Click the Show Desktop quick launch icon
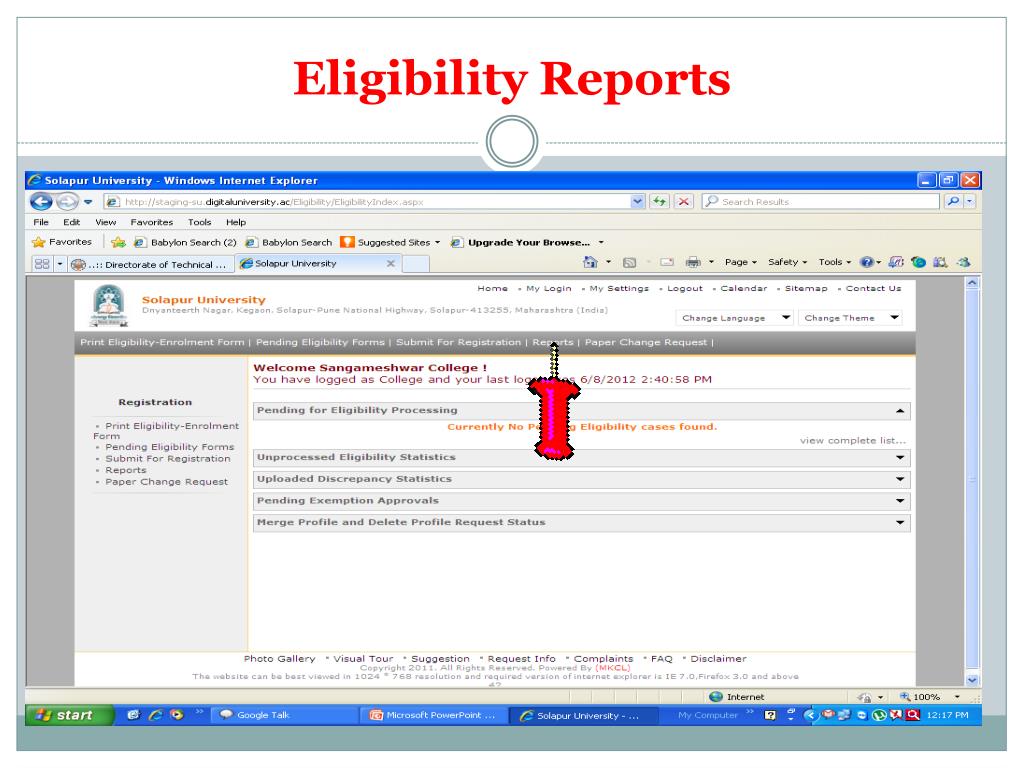The image size is (1024, 768). (x=133, y=715)
